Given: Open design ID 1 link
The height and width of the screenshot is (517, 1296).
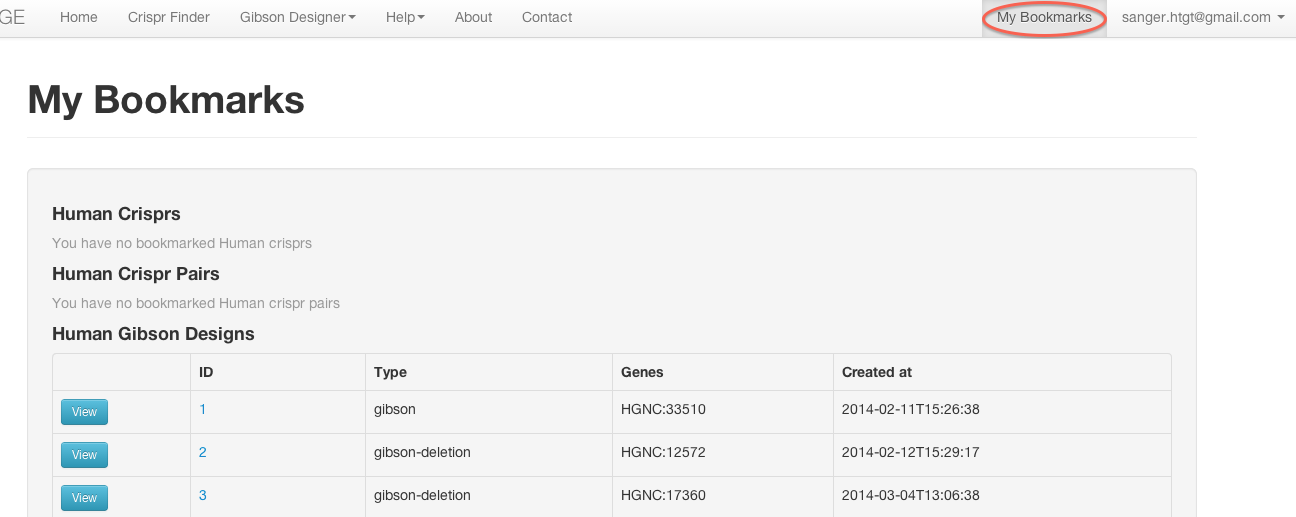Looking at the screenshot, I should (x=203, y=409).
